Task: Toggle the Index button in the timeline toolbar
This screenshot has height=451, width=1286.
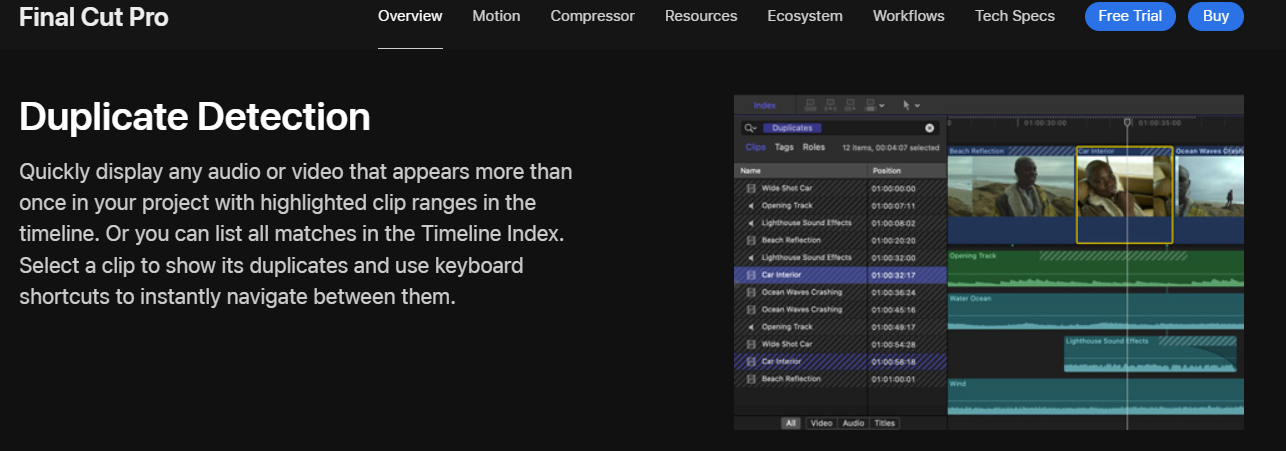Action: coord(764,105)
